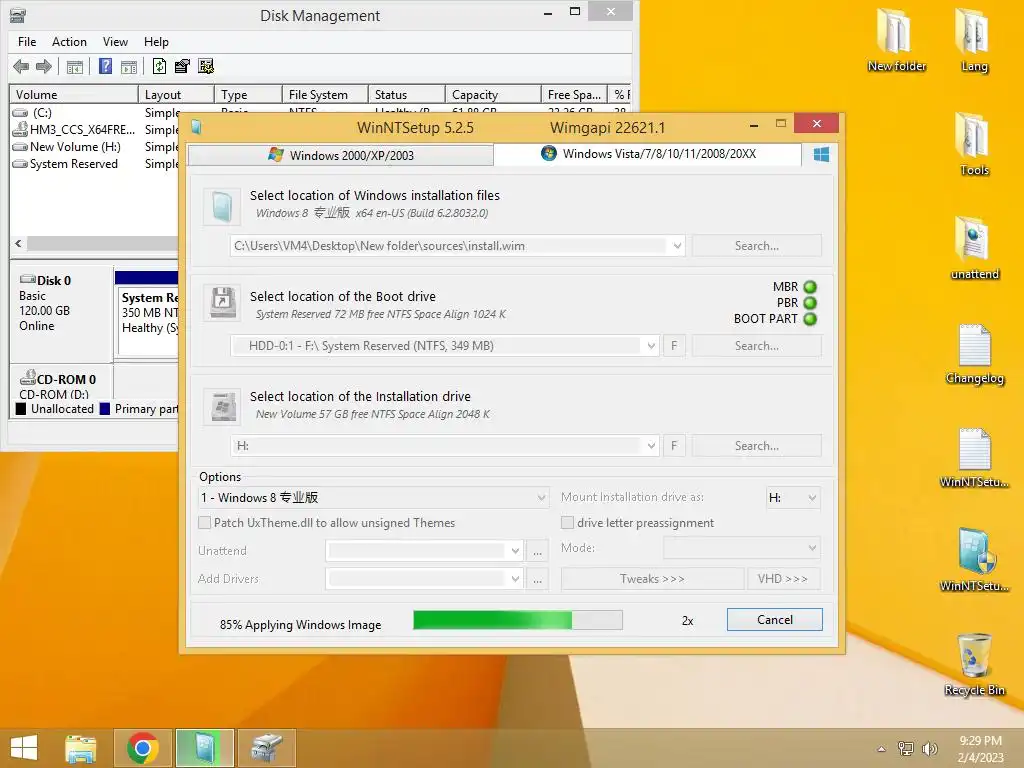Viewport: 1024px width, 768px height.
Task: Select the (C:) volume row
Action: pos(93,113)
